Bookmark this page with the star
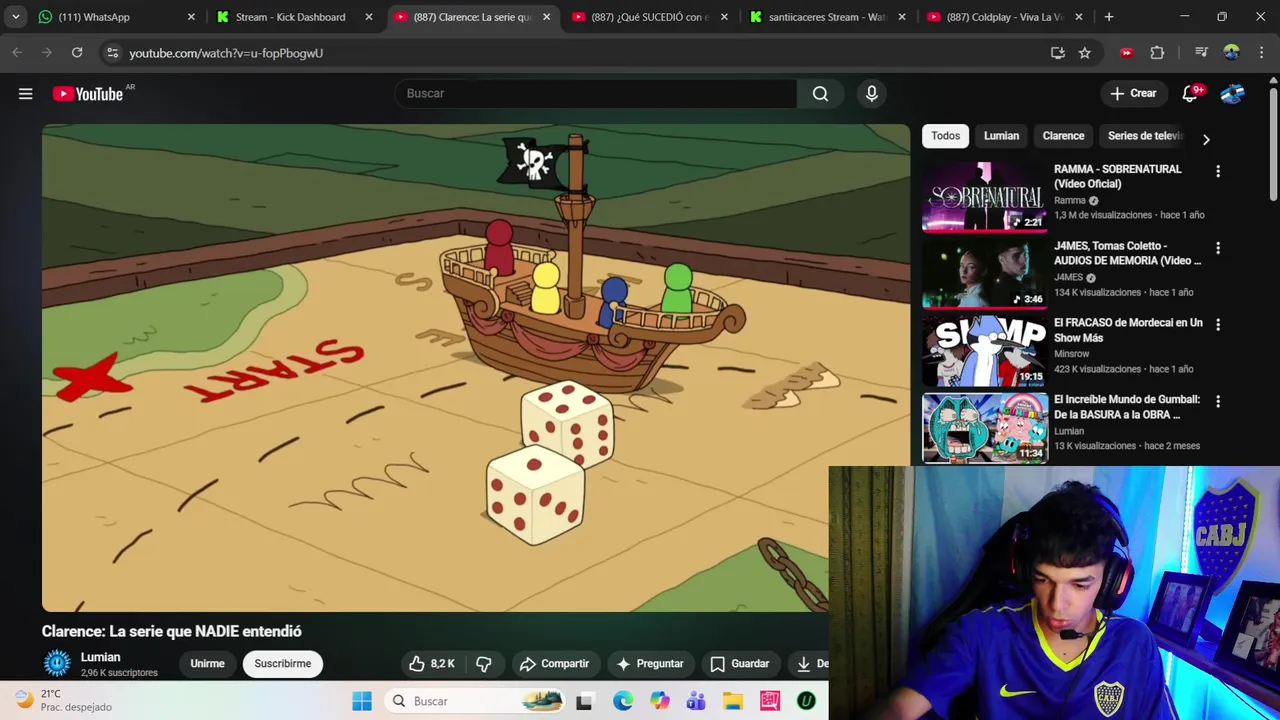Viewport: 1280px width, 720px height. (x=1085, y=53)
